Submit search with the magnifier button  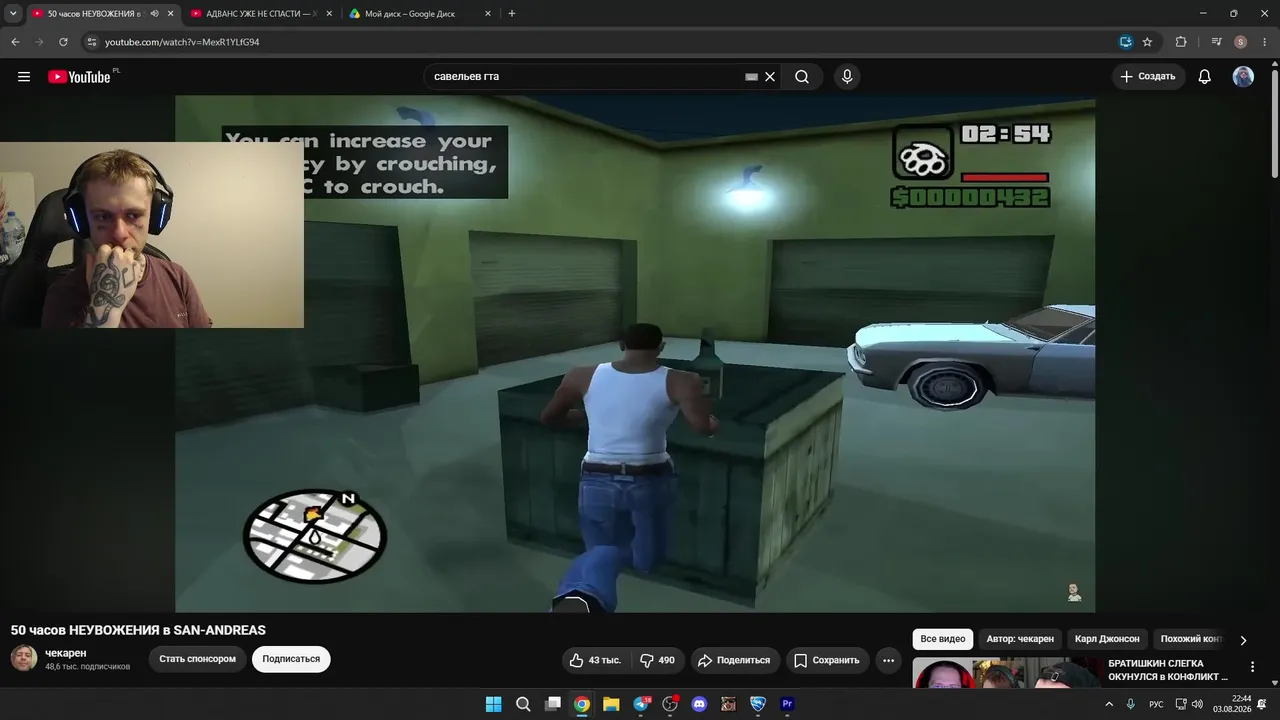pyautogui.click(x=802, y=77)
